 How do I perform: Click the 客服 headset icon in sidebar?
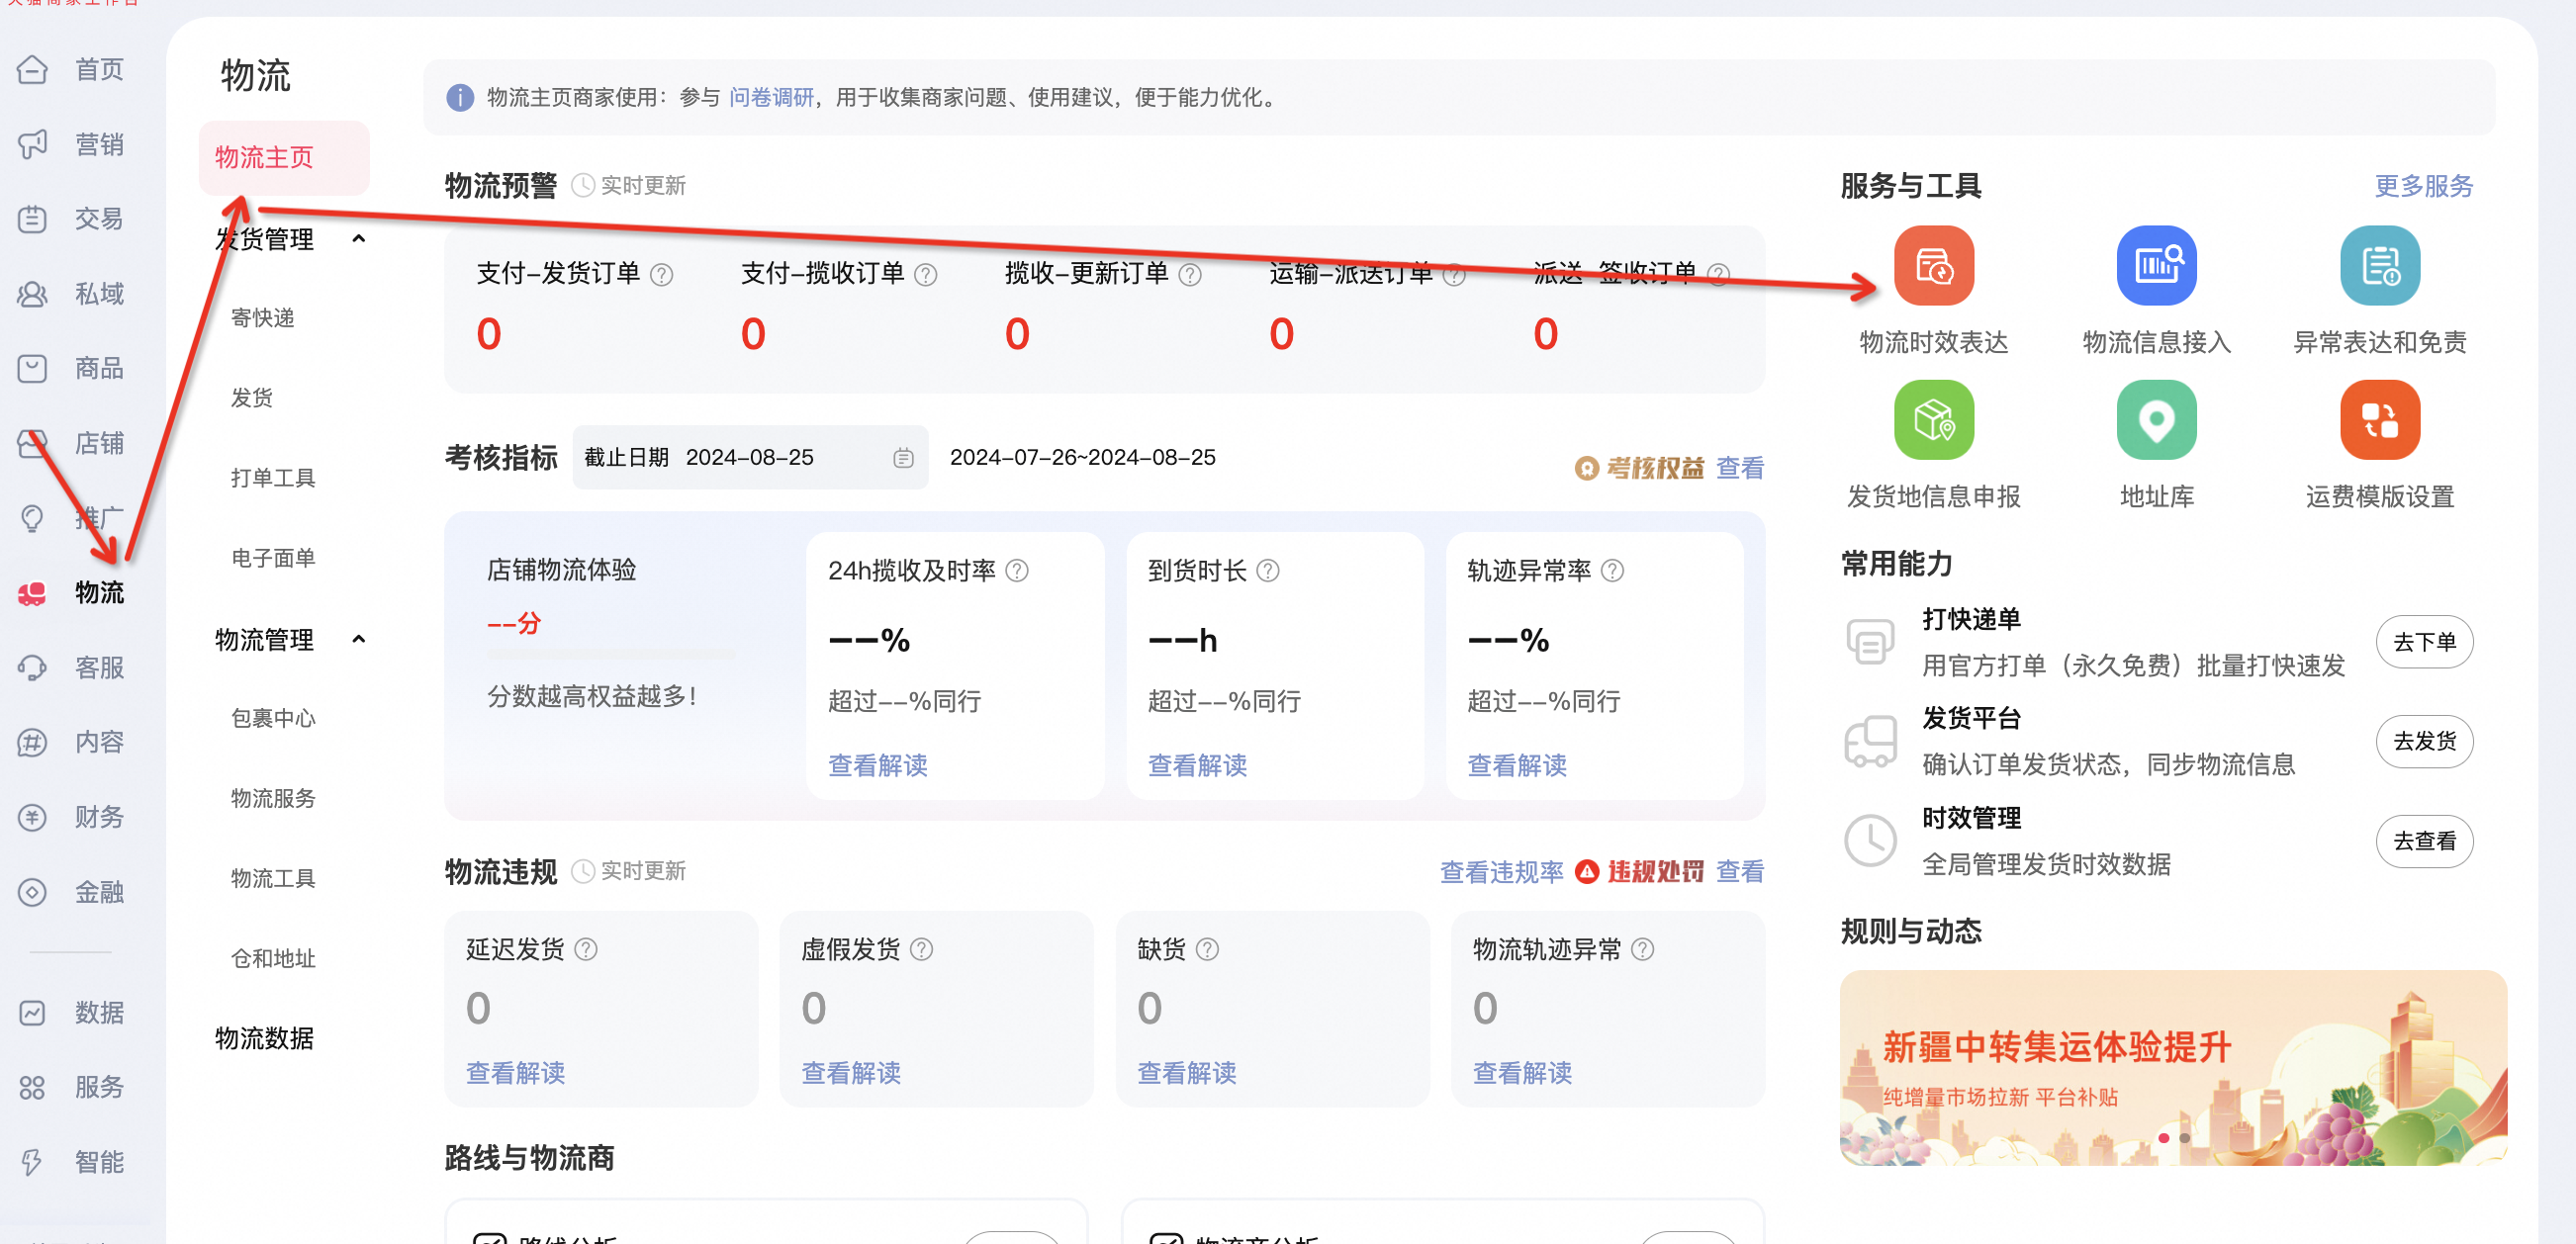pyautogui.click(x=32, y=667)
